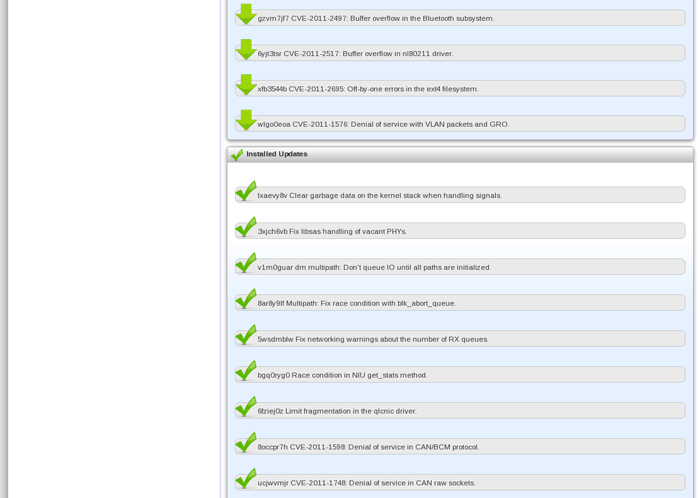Click download arrow beside CVE-2011-2517 nl80211 update
The height and width of the screenshot is (498, 700).
(x=246, y=50)
